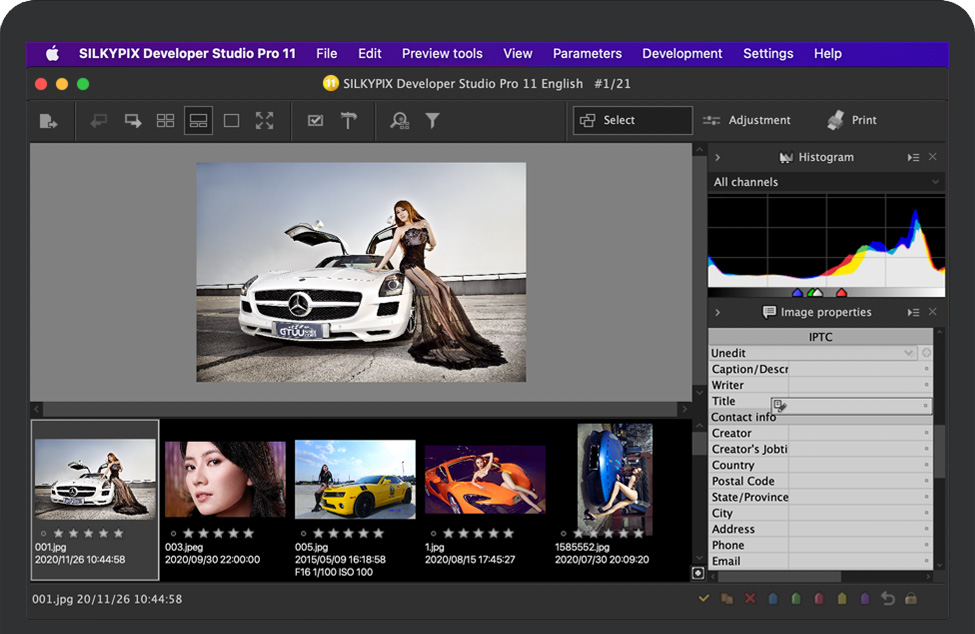Toggle the checkmark selection icon in toolbar

coord(315,121)
